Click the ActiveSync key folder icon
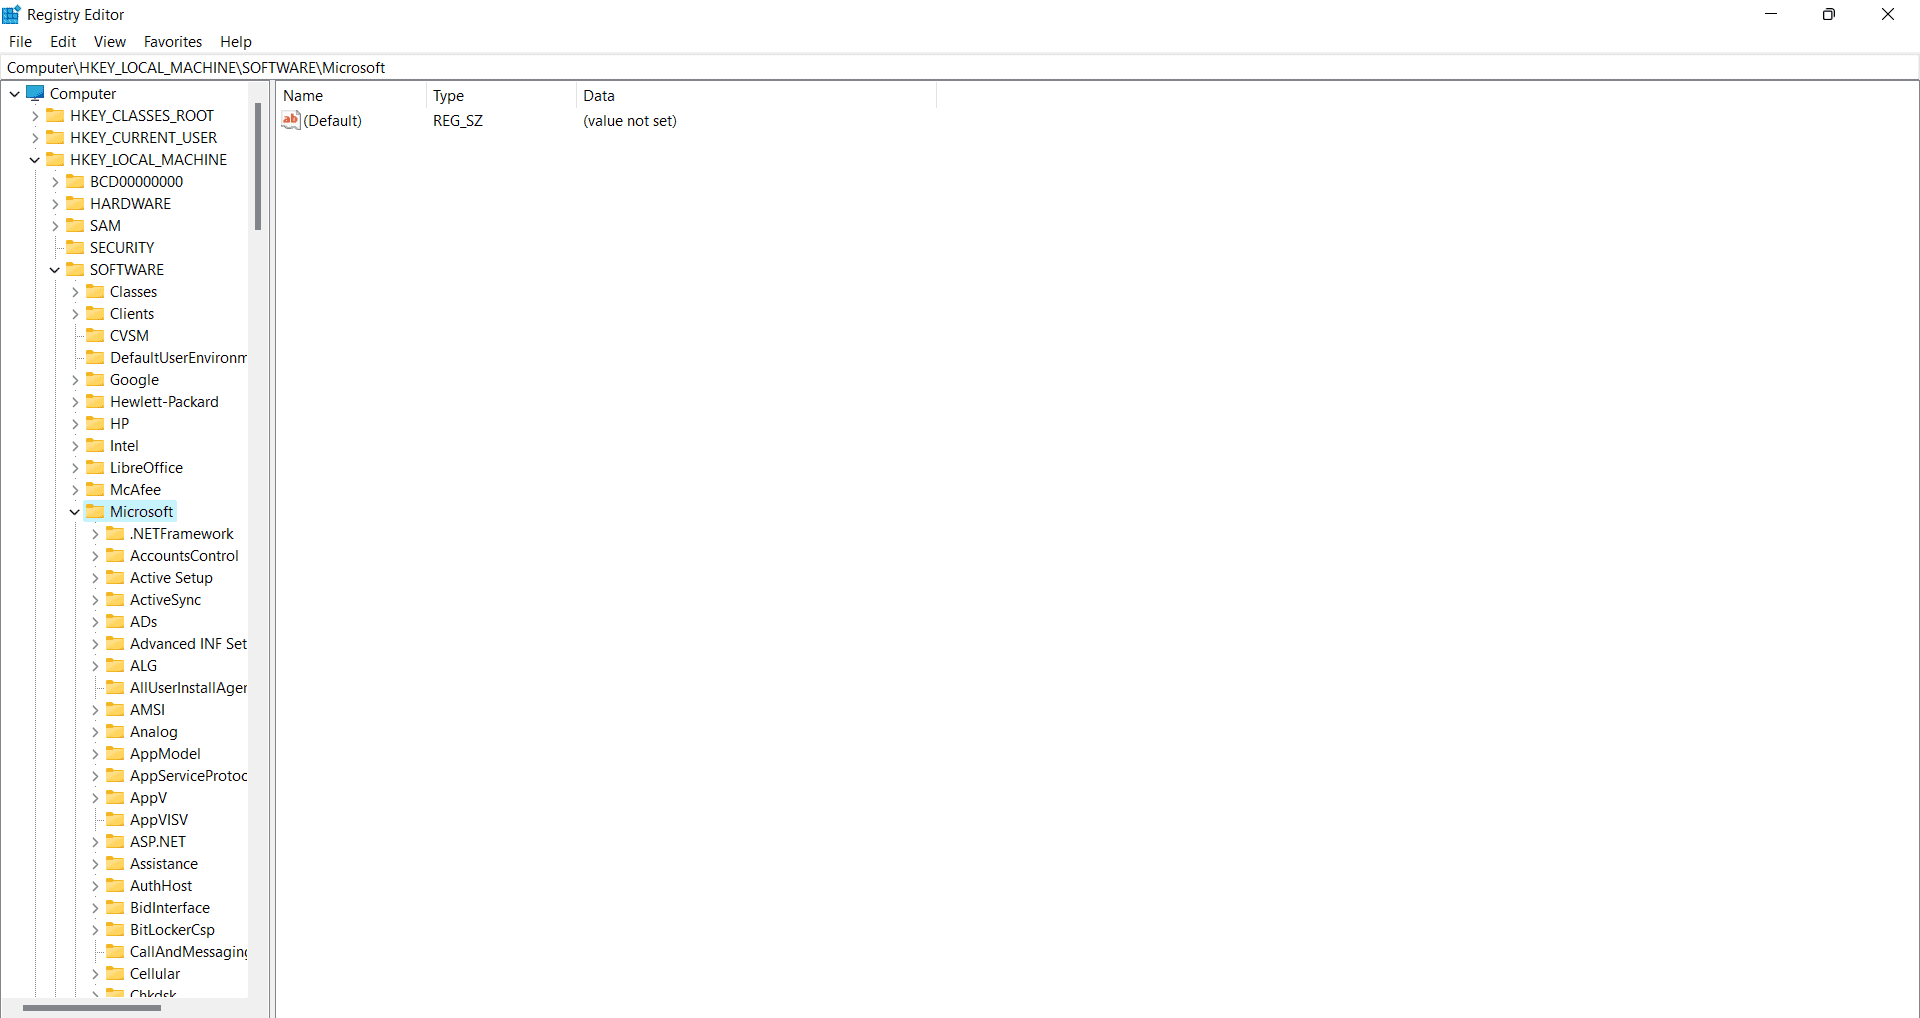The width and height of the screenshot is (1920, 1018). point(115,599)
